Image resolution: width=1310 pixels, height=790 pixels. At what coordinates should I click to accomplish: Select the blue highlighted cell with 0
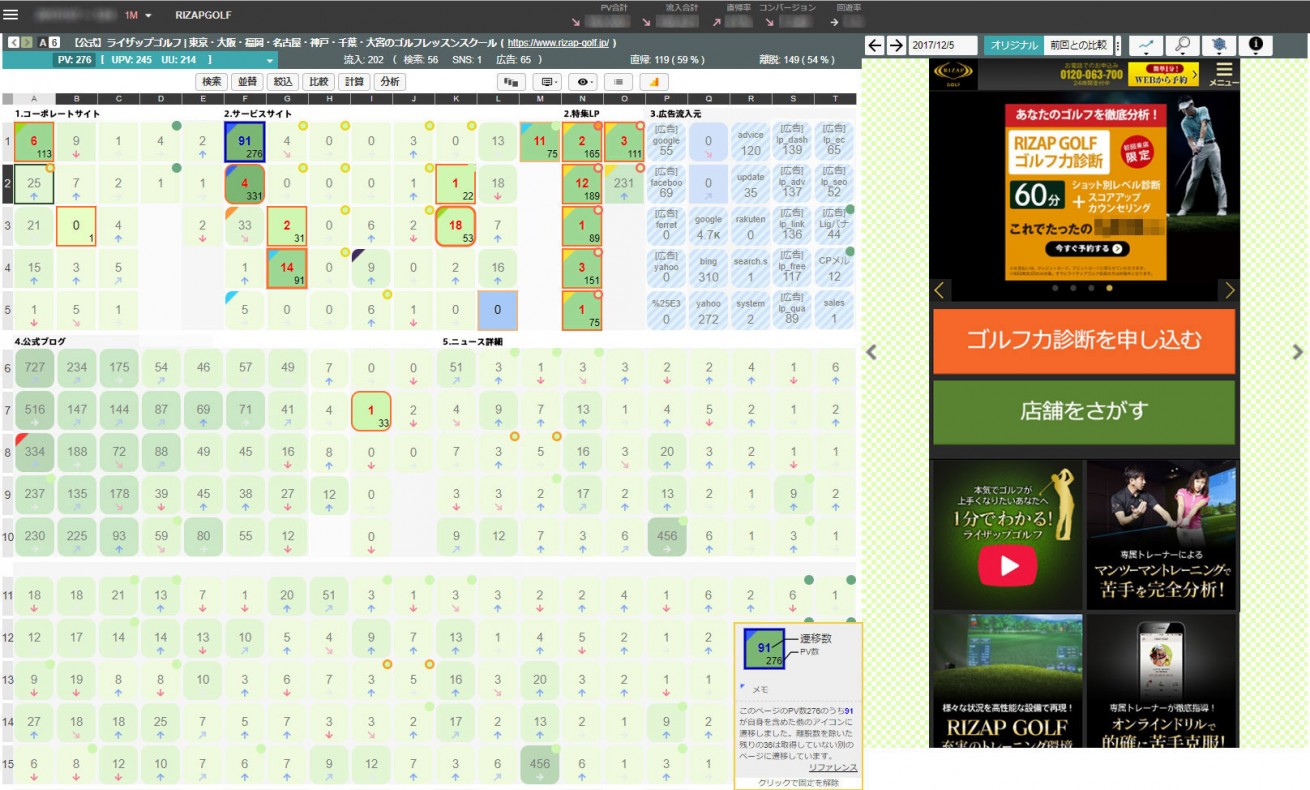click(497, 311)
